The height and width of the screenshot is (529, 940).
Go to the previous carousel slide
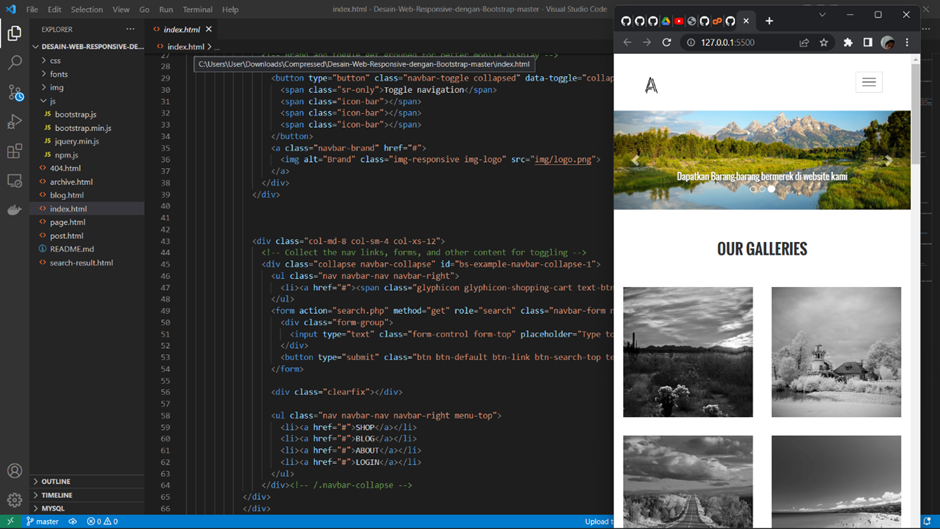pos(635,160)
